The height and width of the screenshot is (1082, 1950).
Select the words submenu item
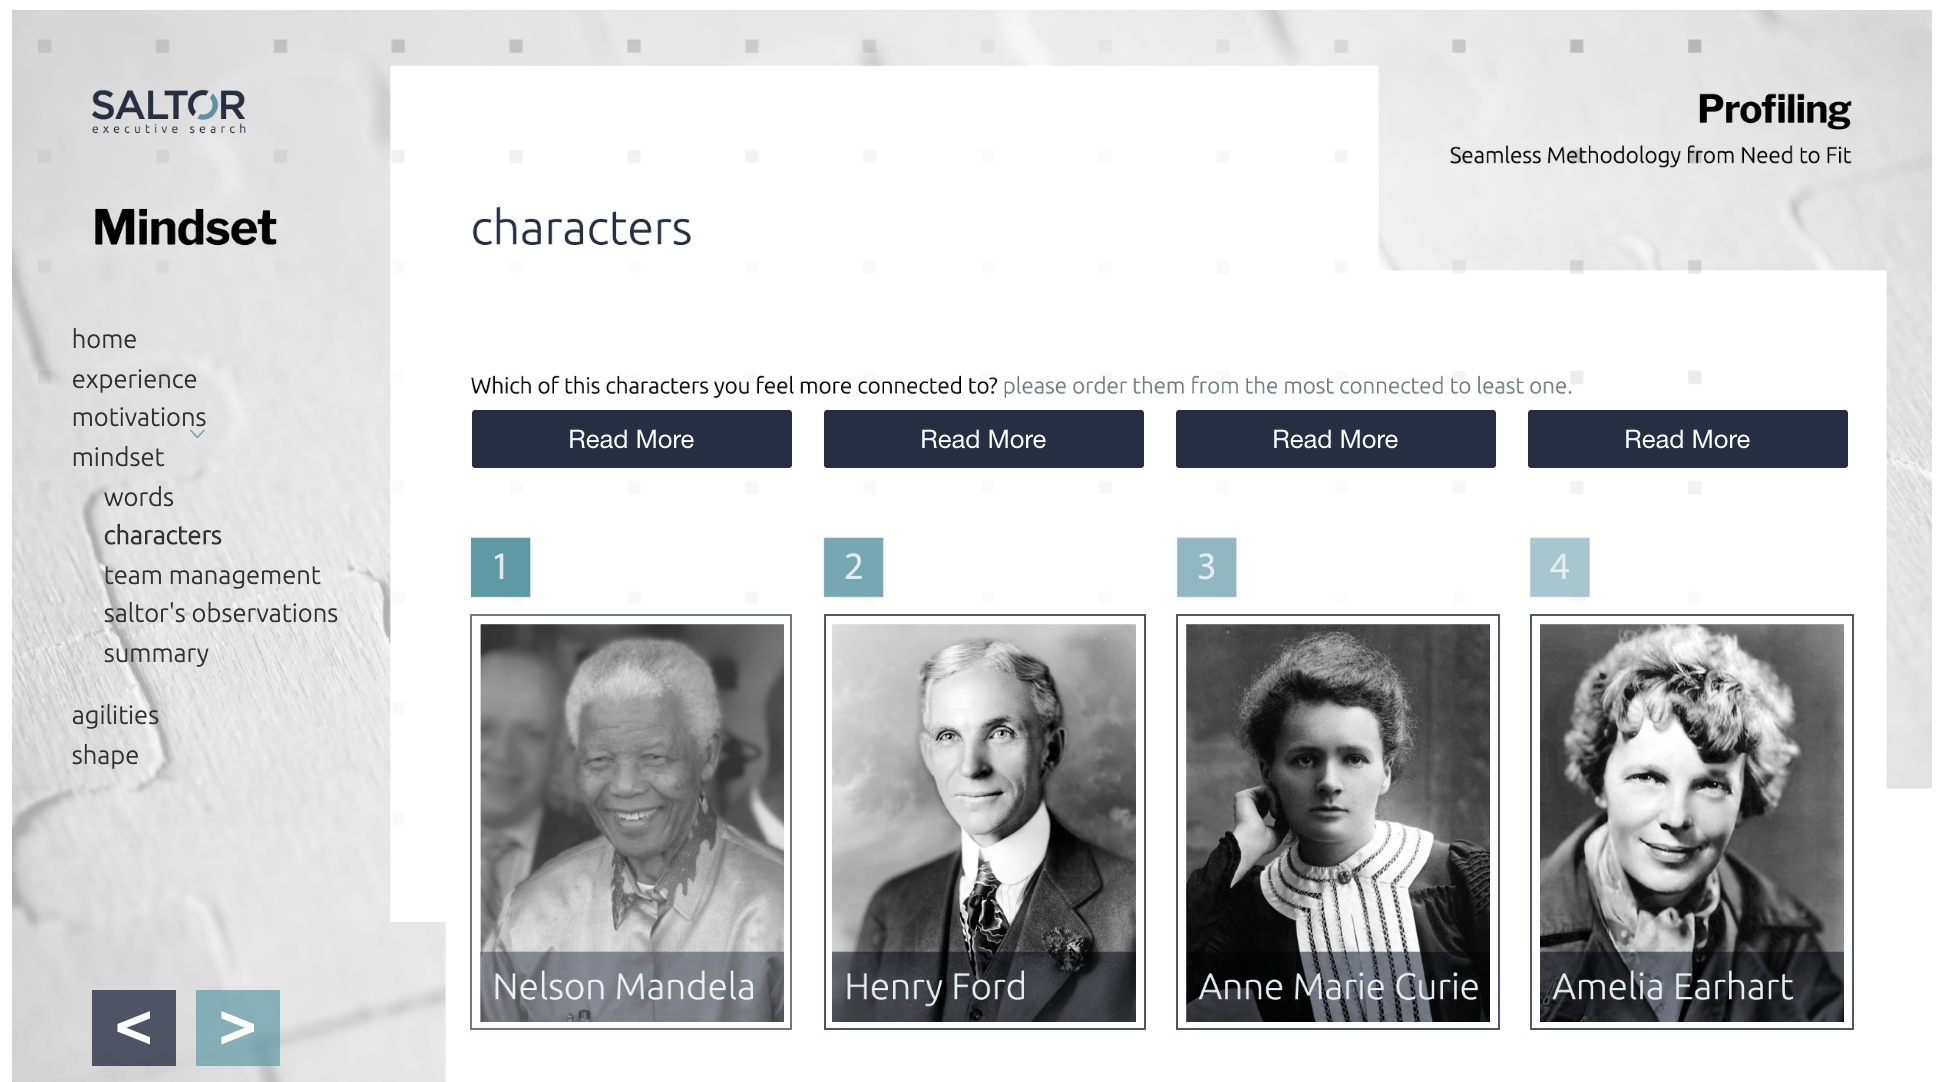[x=139, y=497]
